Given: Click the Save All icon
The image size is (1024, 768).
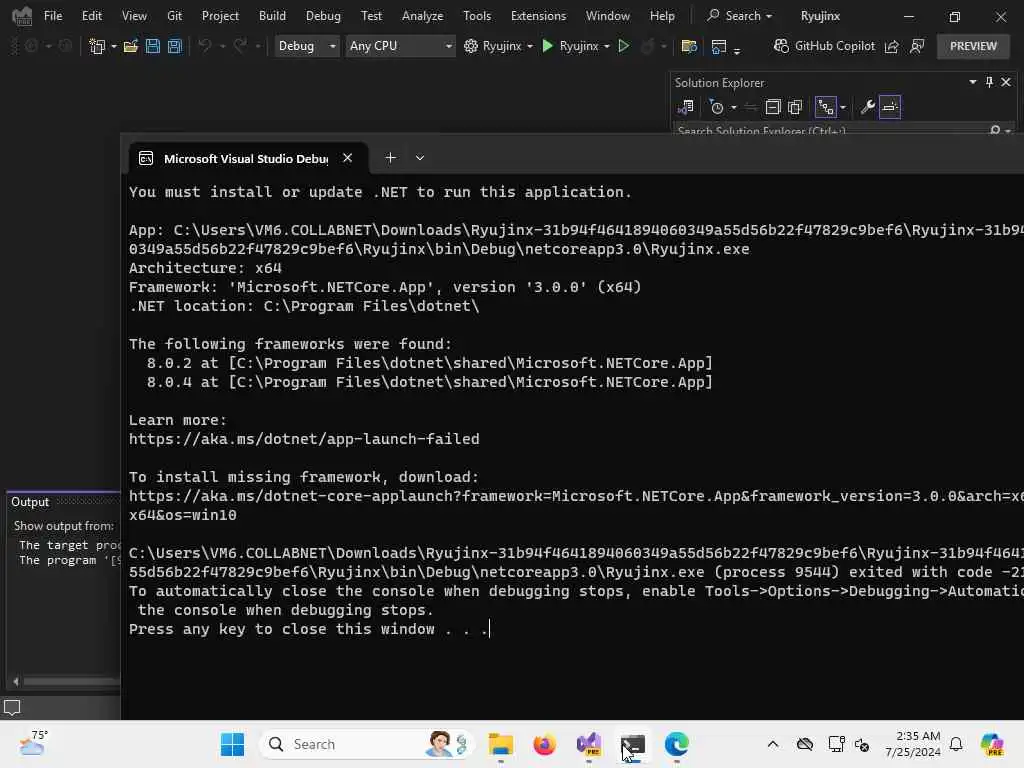Looking at the screenshot, I should pyautogui.click(x=174, y=46).
